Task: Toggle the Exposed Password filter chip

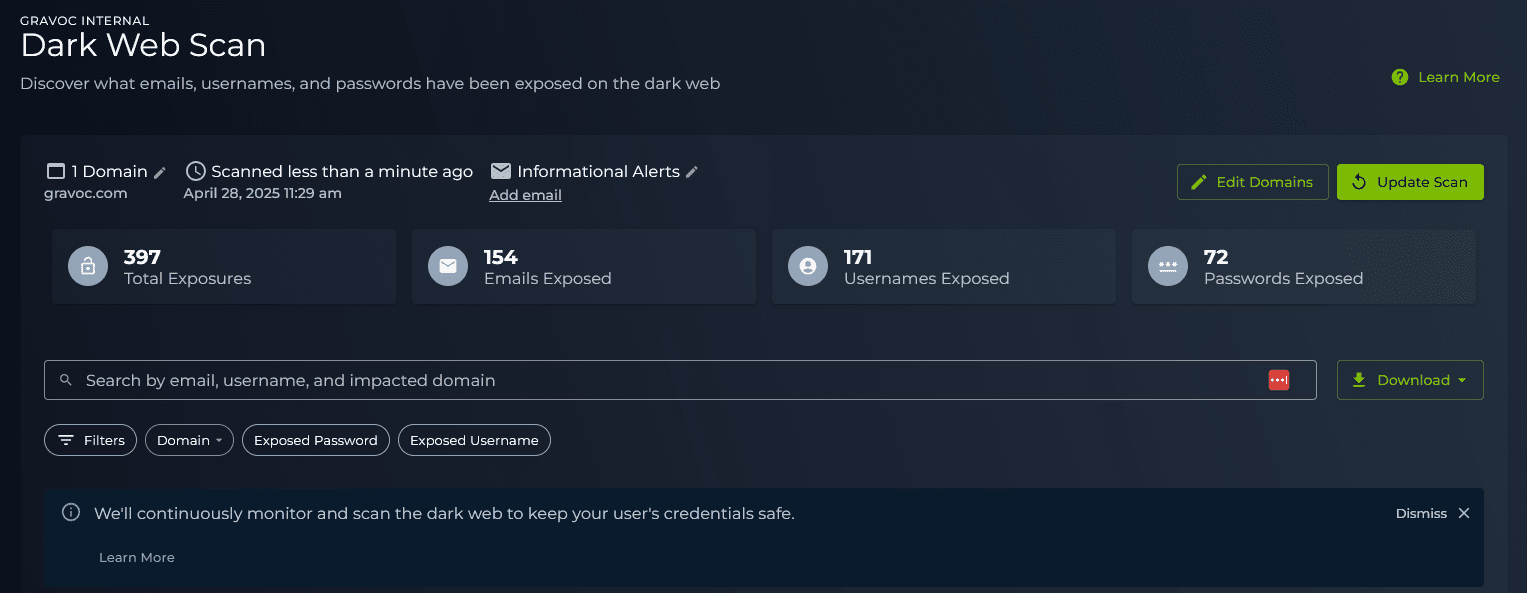Action: [315, 440]
